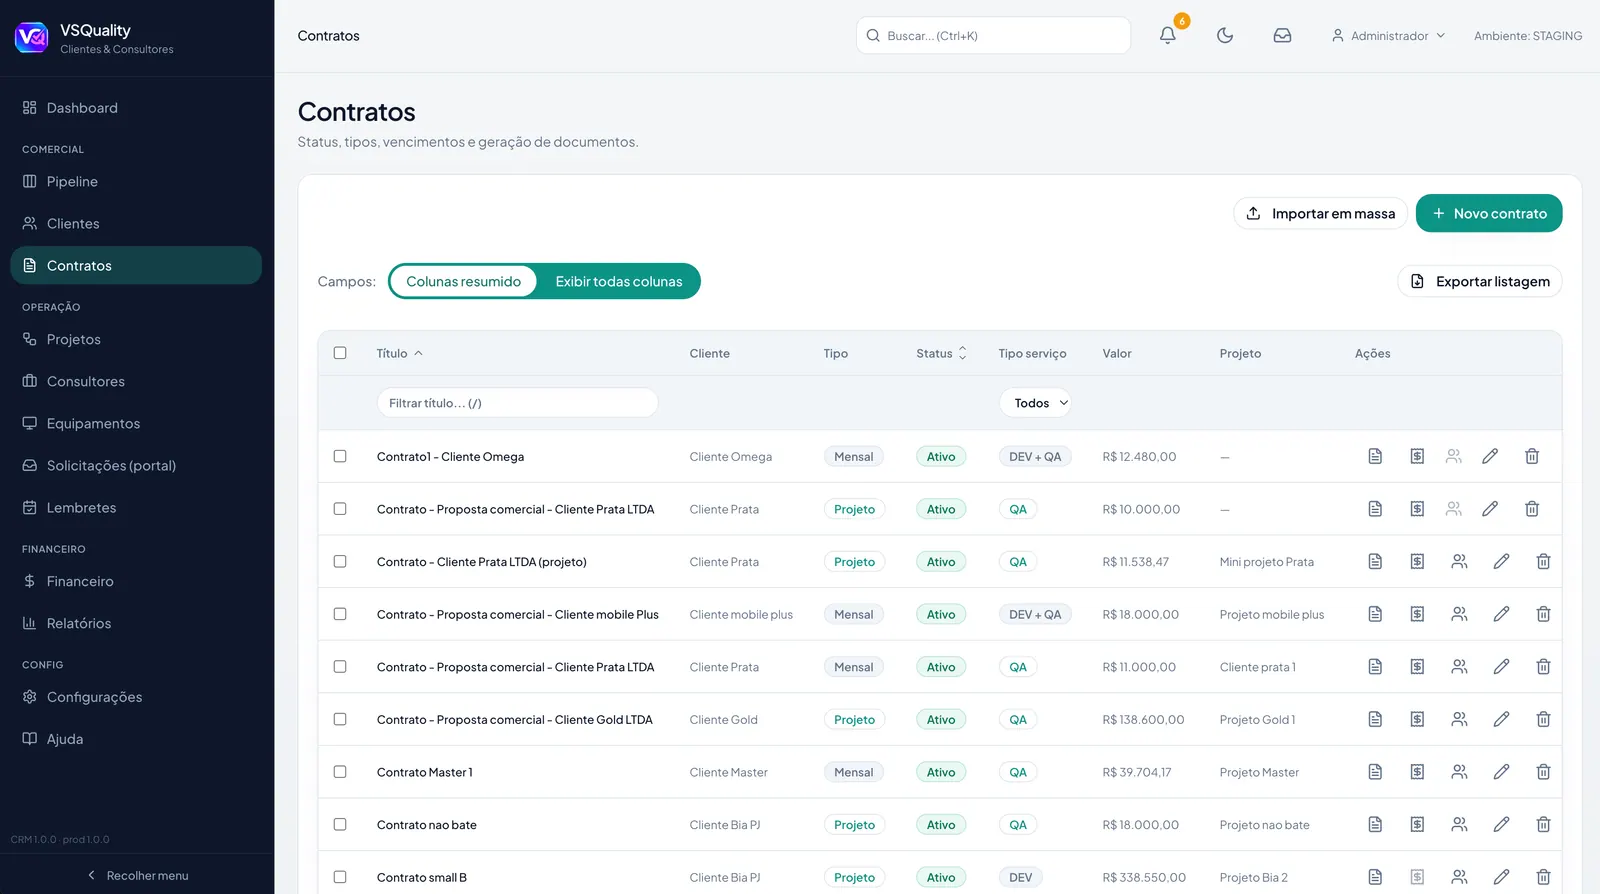Edit the Cliente Gold LTDA contract

click(x=1501, y=720)
